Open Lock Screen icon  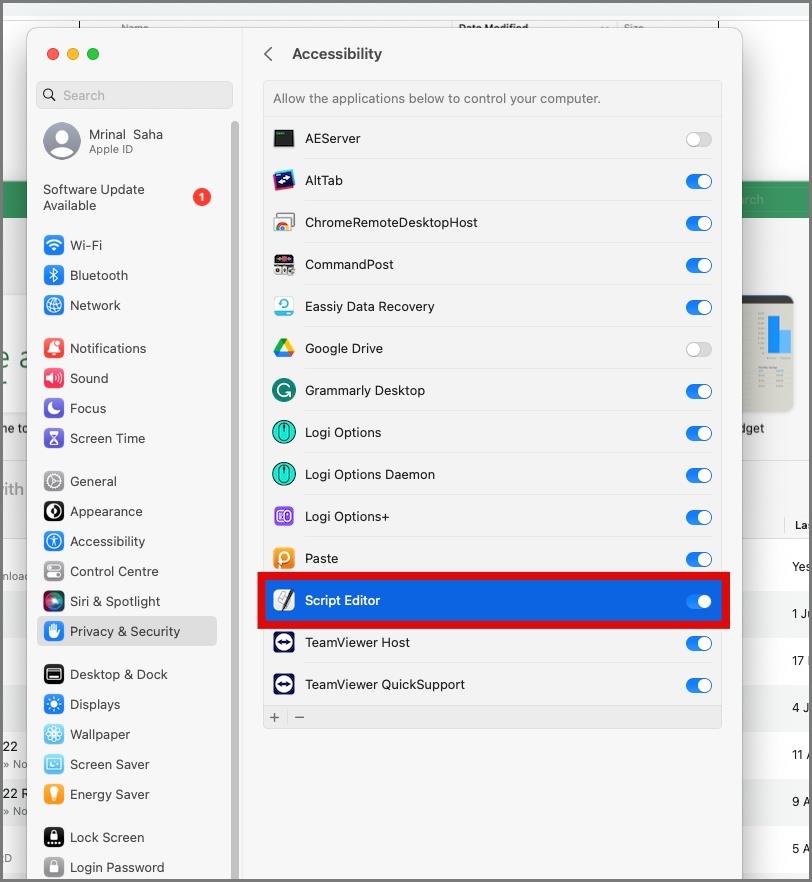[x=53, y=837]
